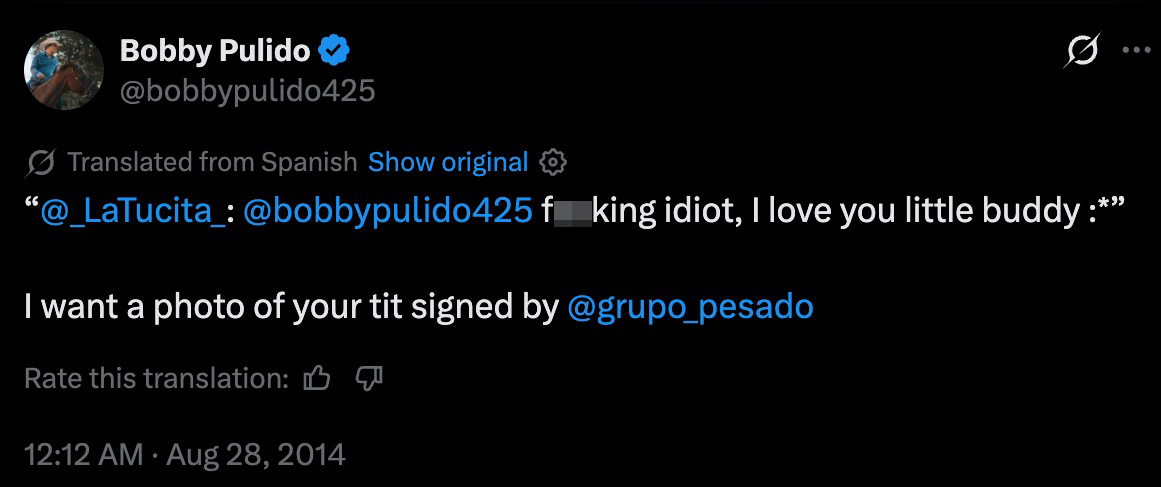Click the blurred censored word in the post

click(572, 212)
